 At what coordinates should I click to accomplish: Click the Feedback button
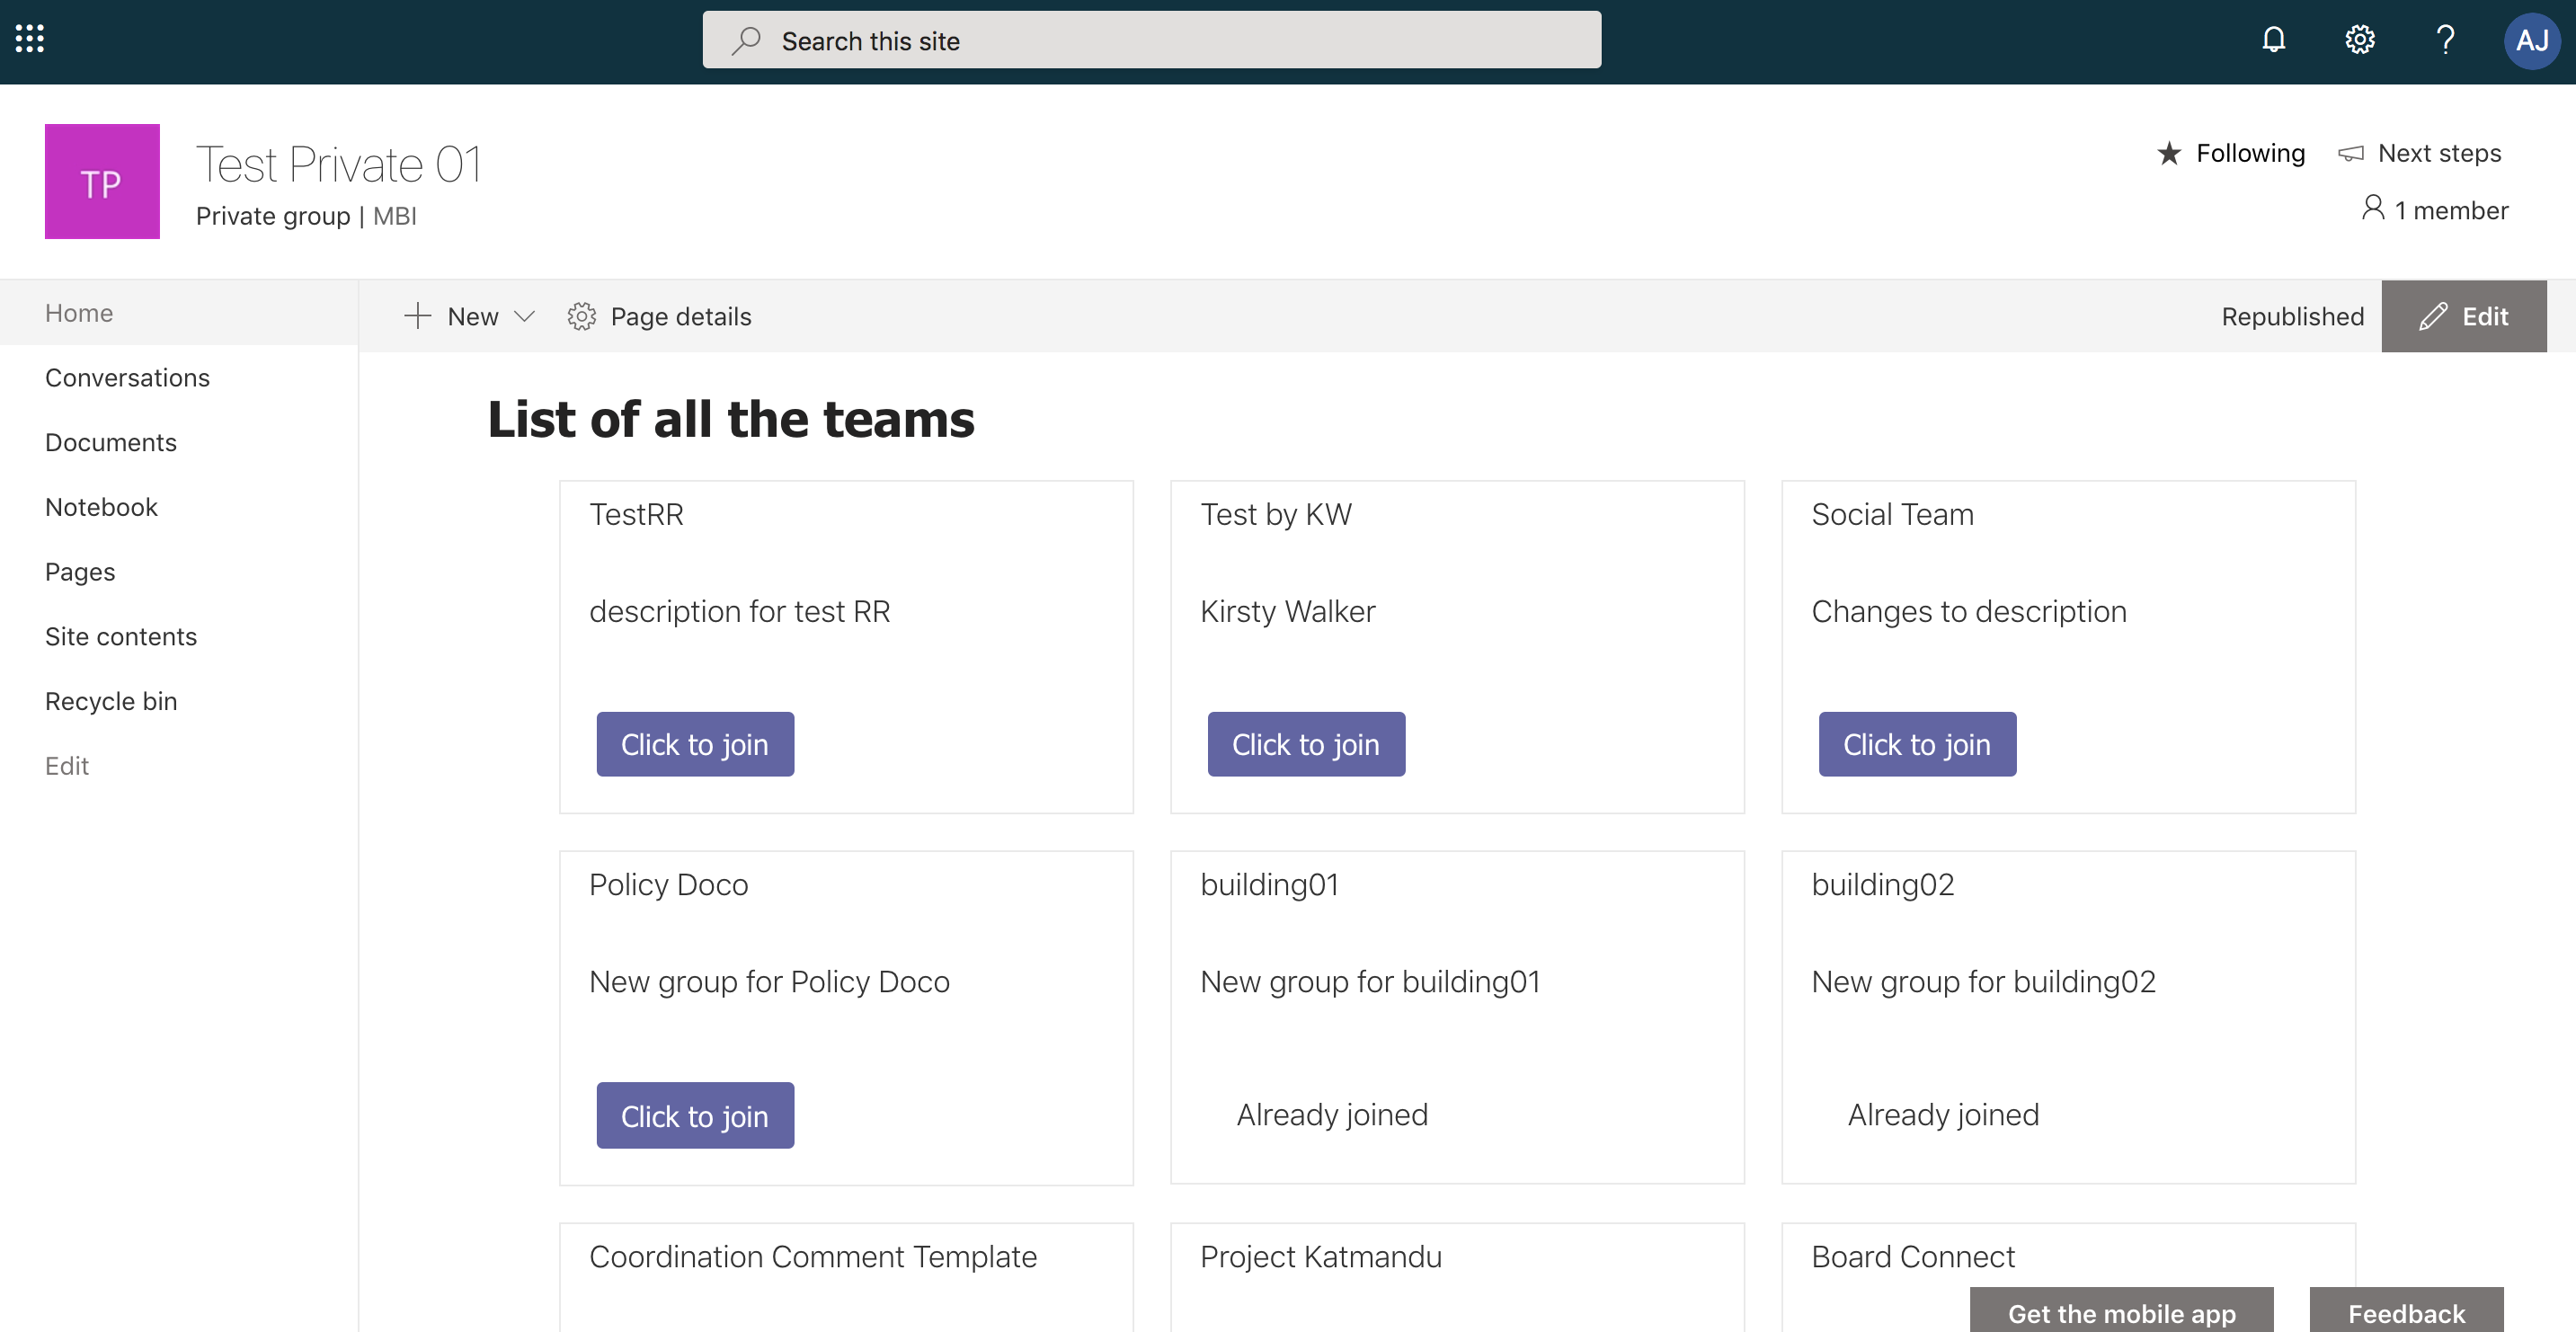click(x=2406, y=1311)
